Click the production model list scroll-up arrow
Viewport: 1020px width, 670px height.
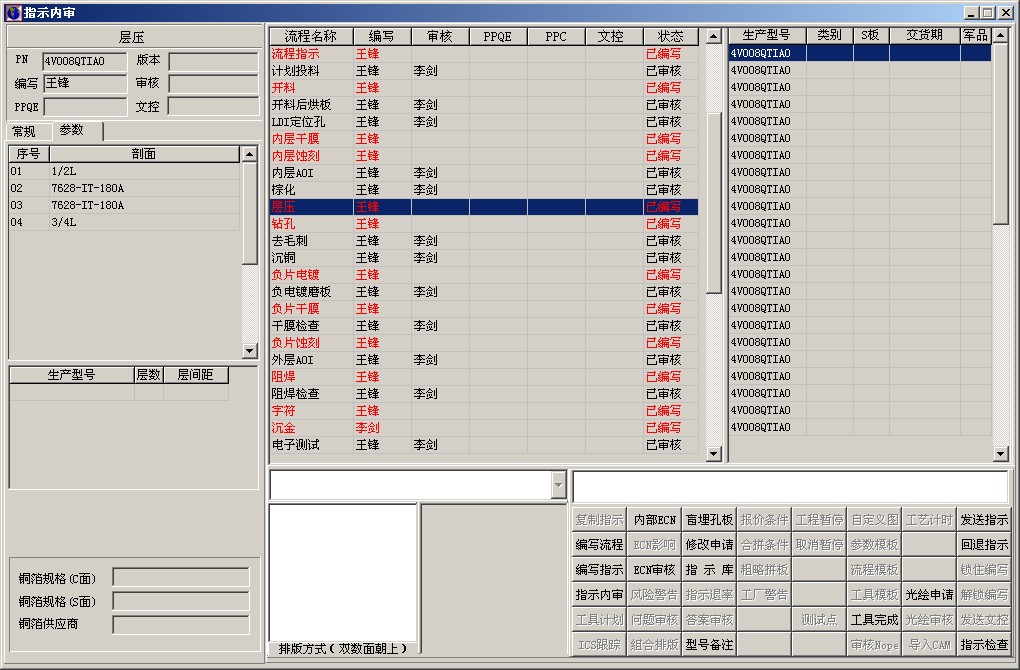click(x=1000, y=35)
